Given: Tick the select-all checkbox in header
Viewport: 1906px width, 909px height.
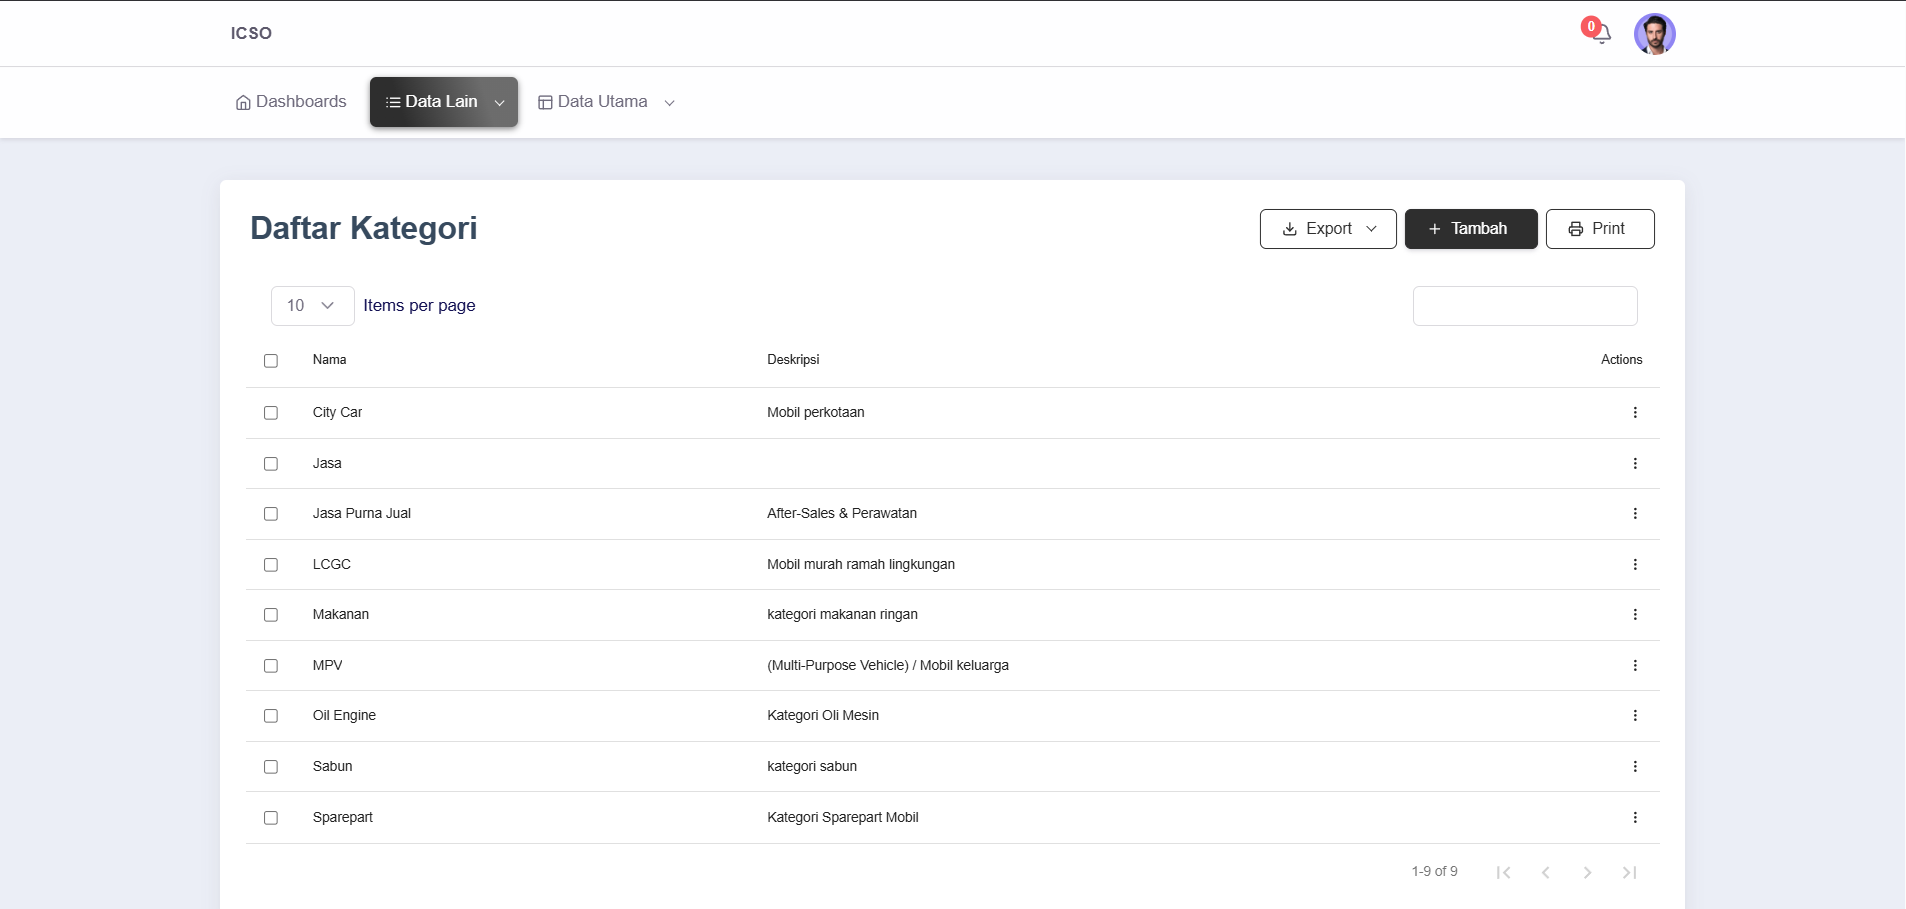Looking at the screenshot, I should pos(271,361).
